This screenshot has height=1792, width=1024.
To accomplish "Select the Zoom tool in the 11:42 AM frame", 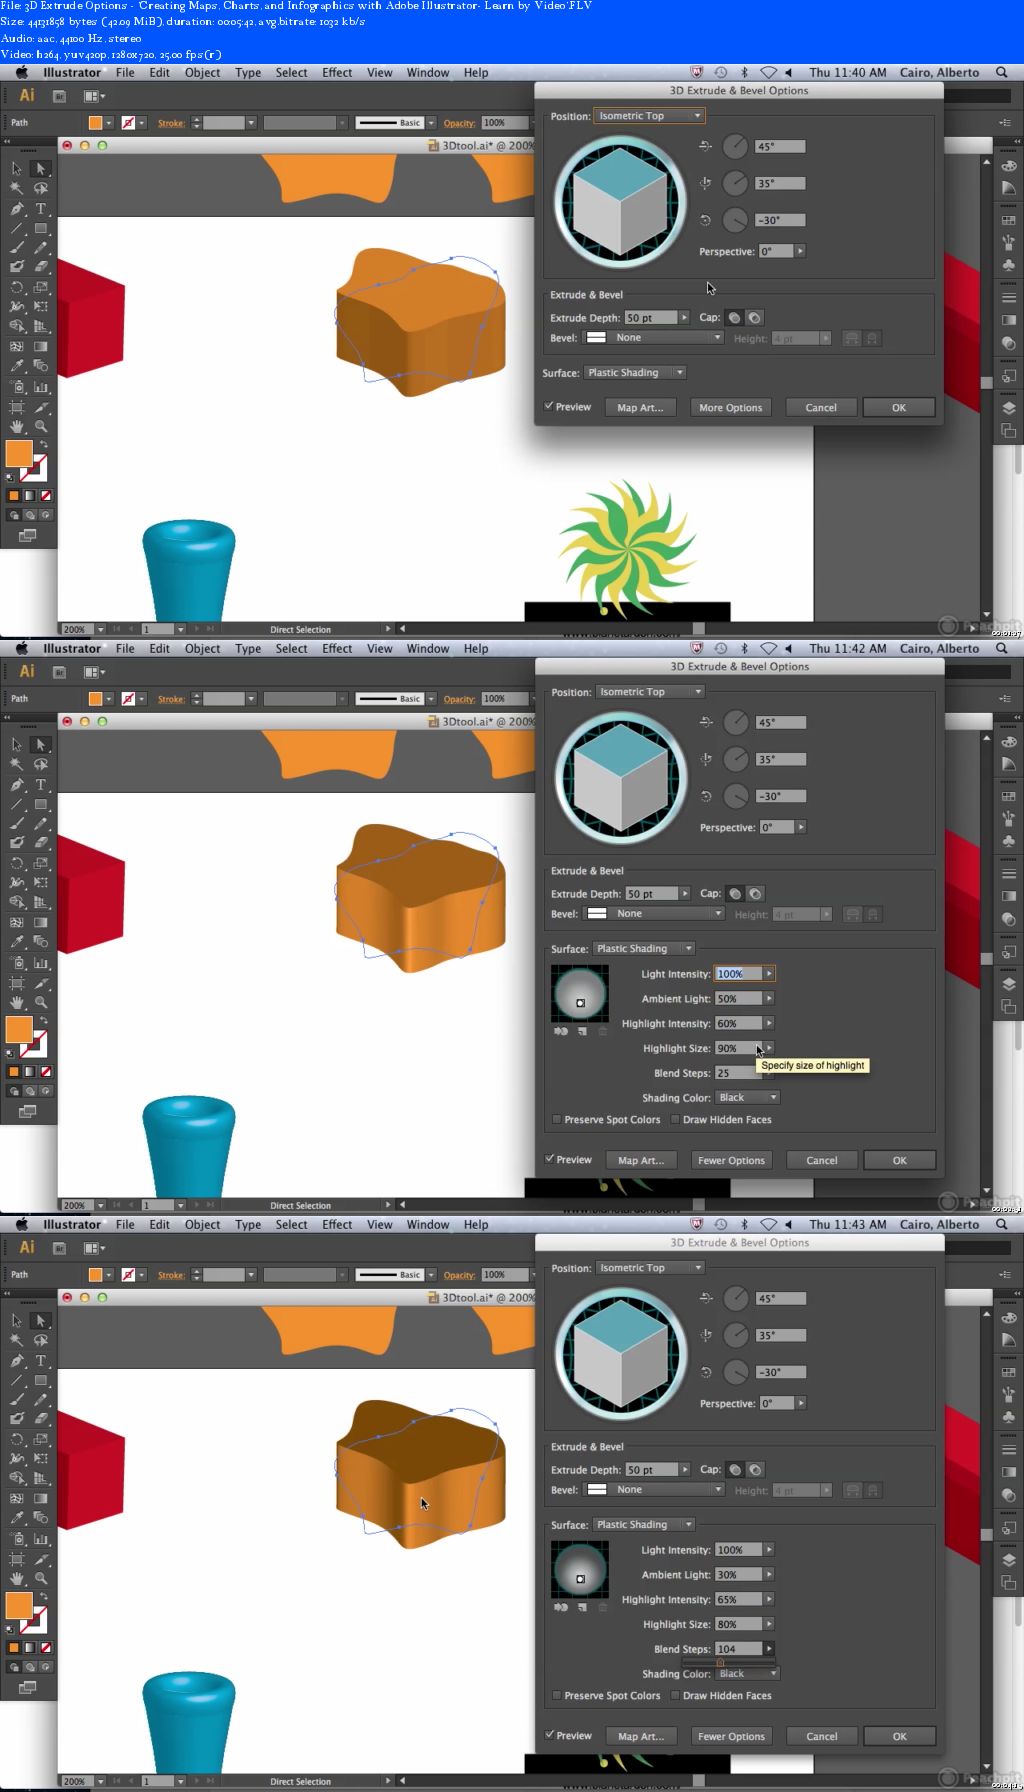I will 41,1002.
